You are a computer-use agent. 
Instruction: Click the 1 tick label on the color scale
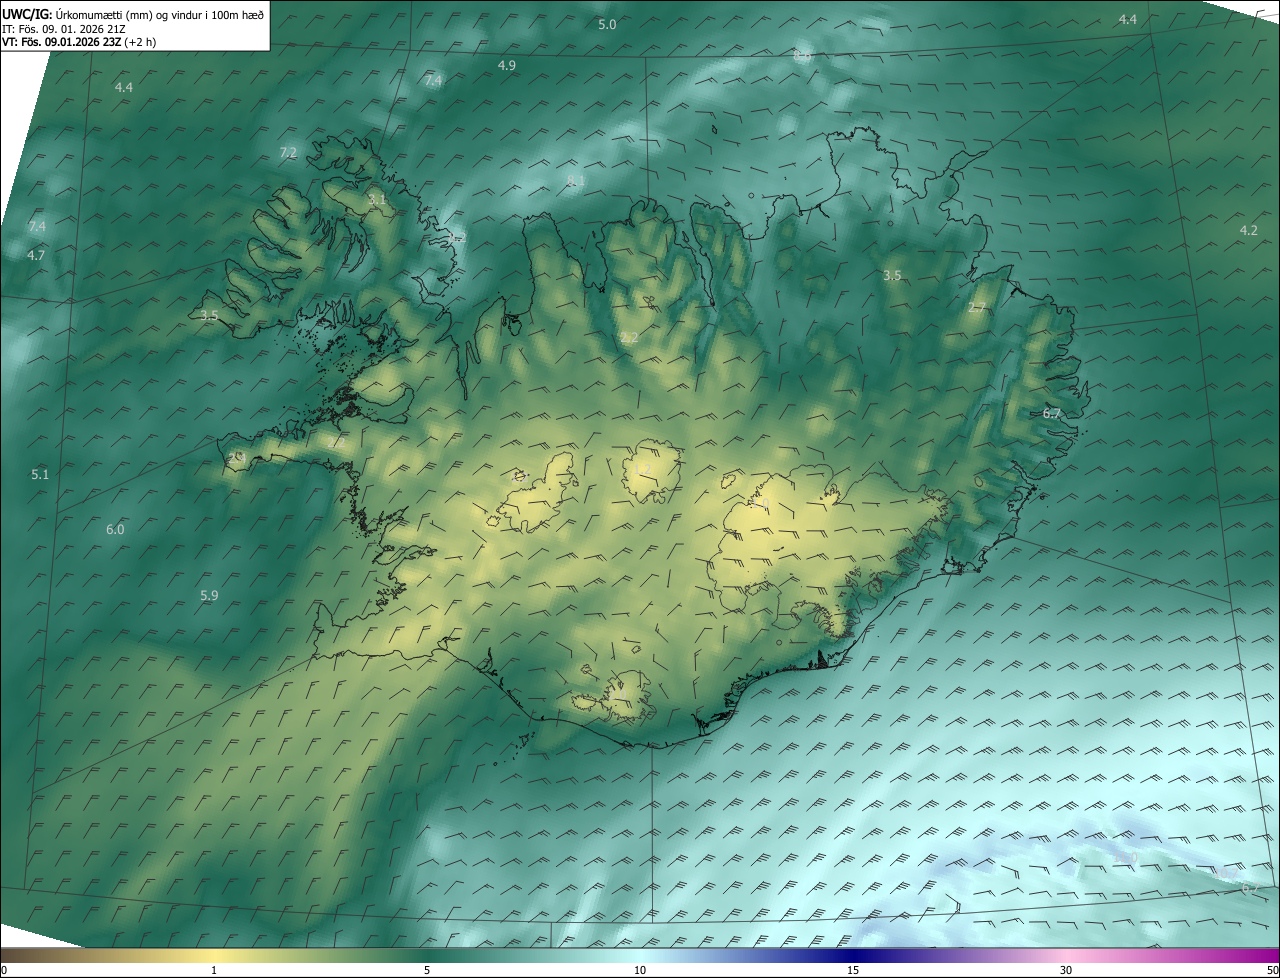tap(214, 970)
